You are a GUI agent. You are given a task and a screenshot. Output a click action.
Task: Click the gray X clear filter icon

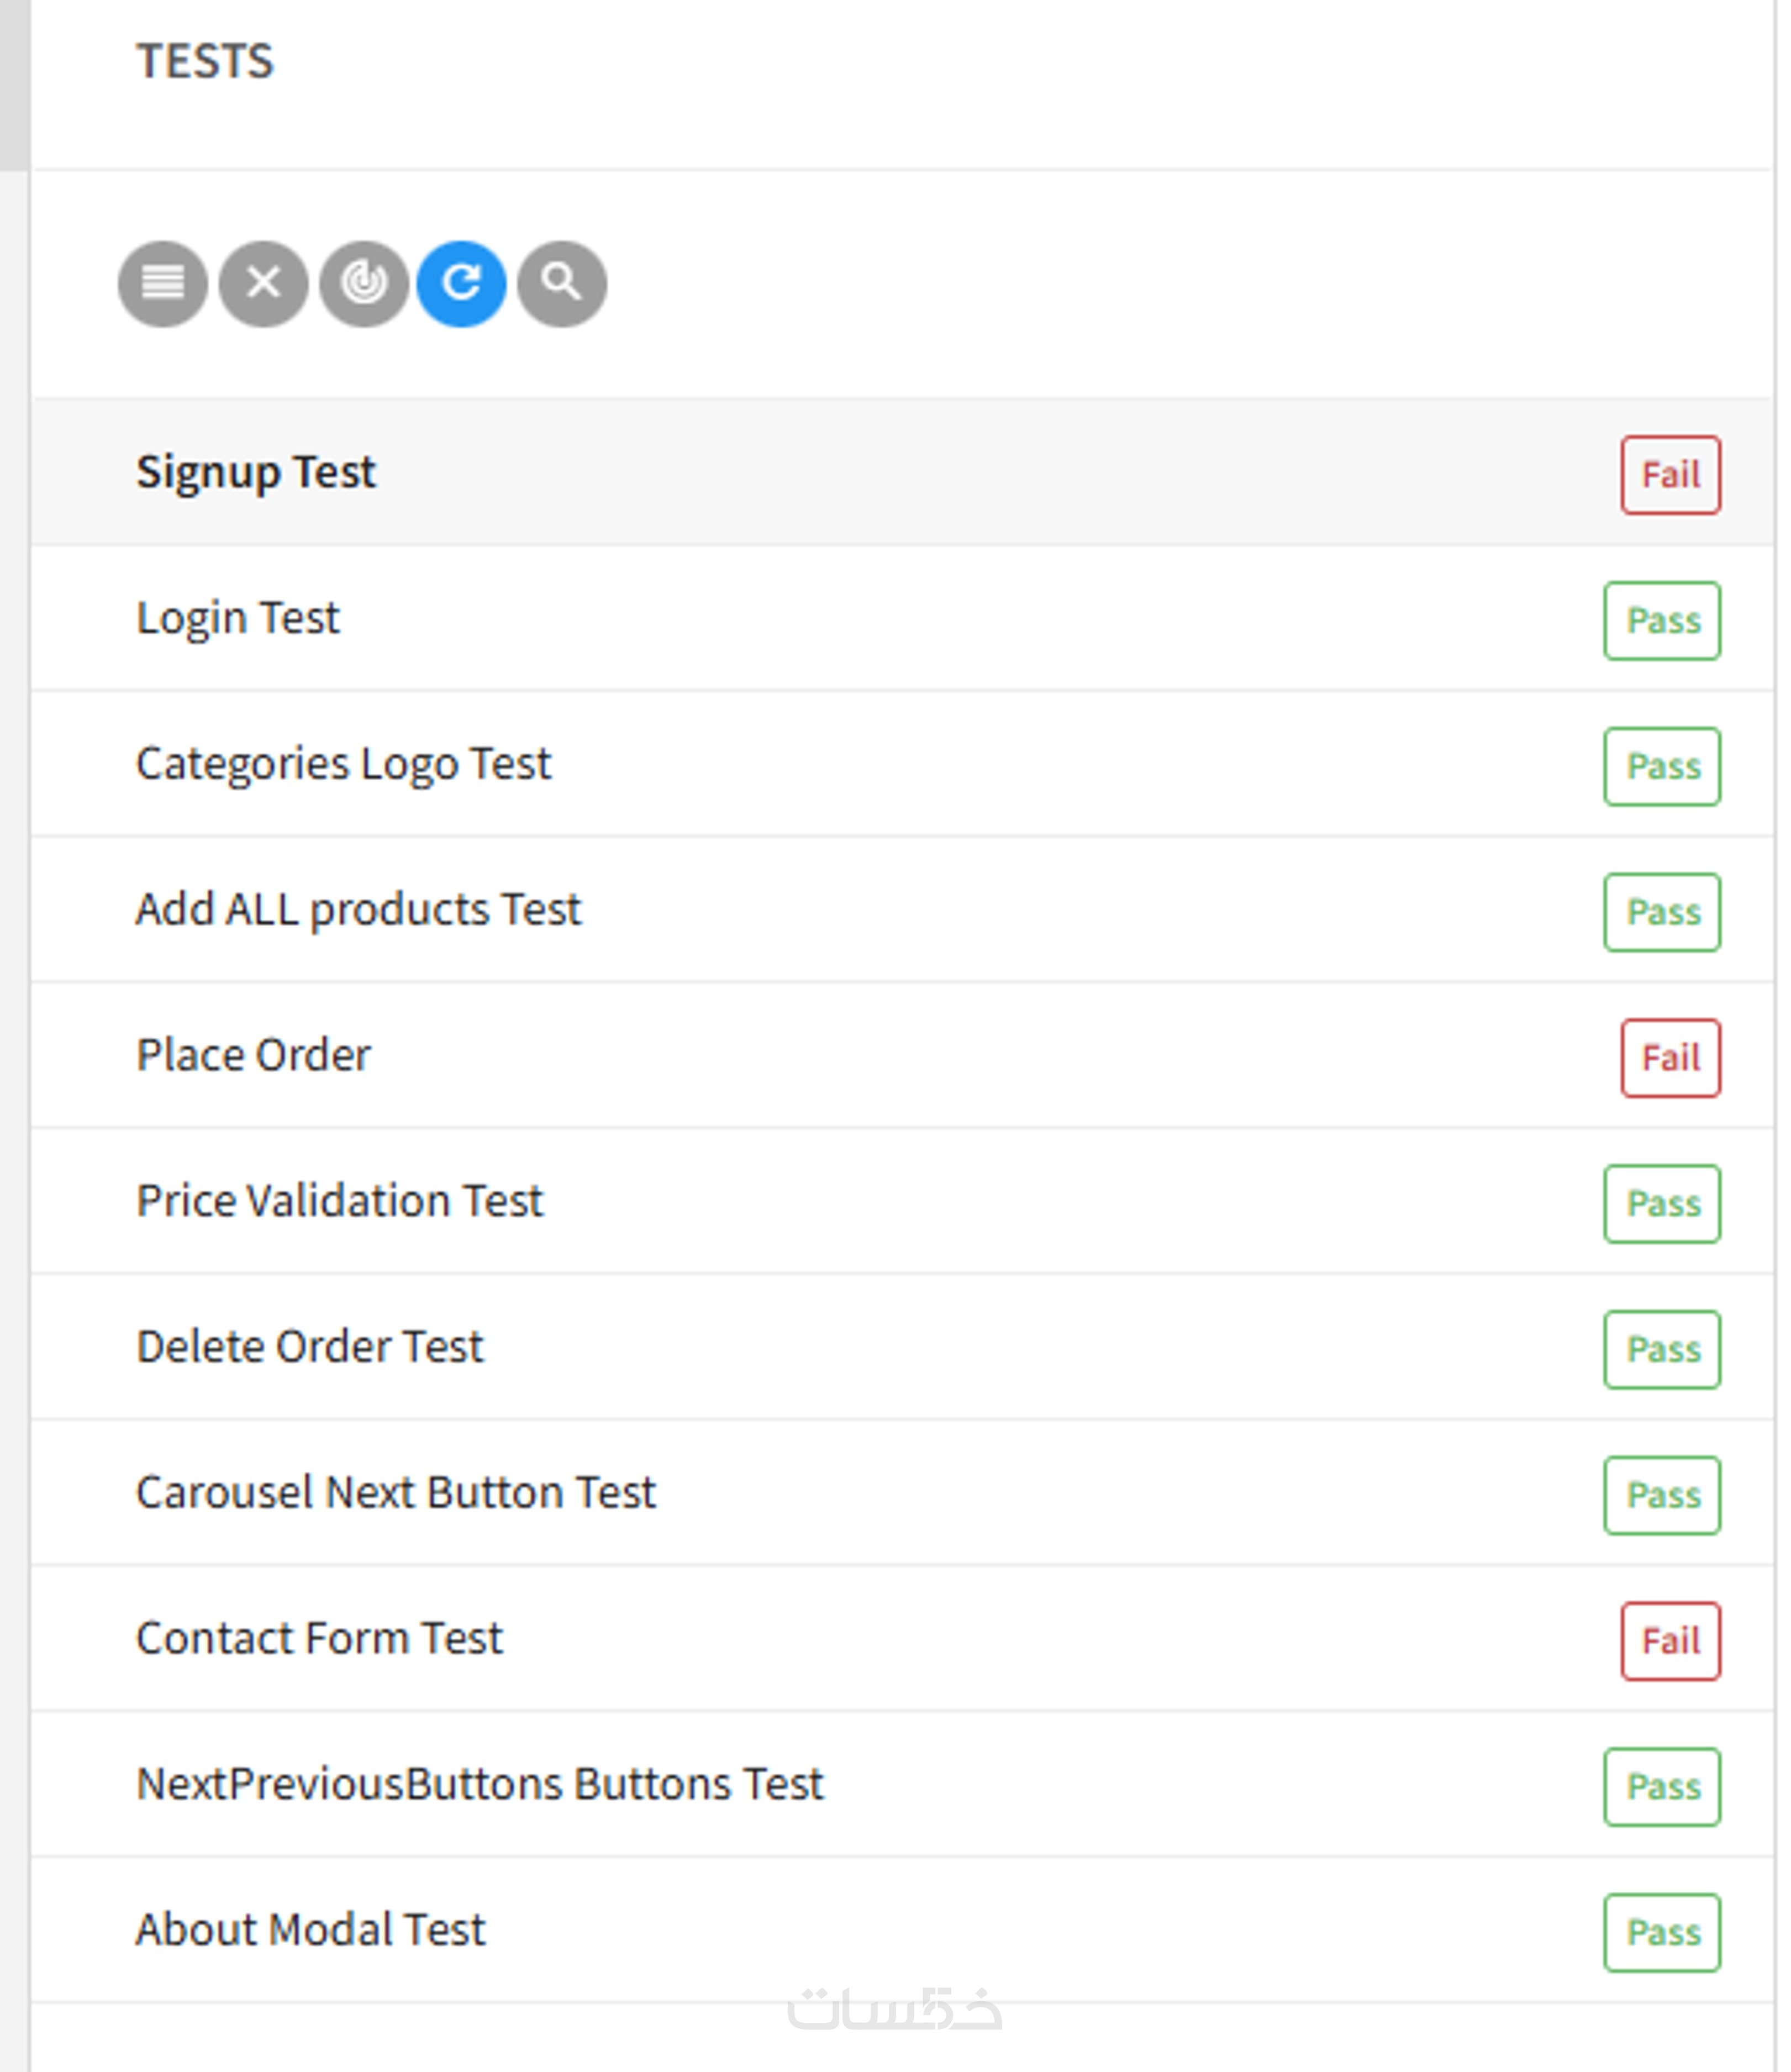[x=264, y=284]
